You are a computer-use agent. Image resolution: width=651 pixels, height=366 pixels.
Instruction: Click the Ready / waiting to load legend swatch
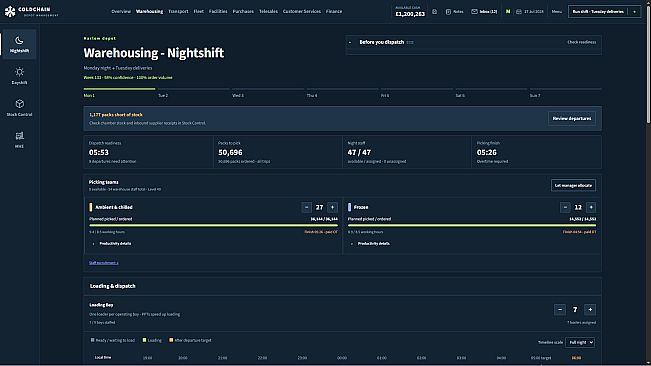click(92, 340)
